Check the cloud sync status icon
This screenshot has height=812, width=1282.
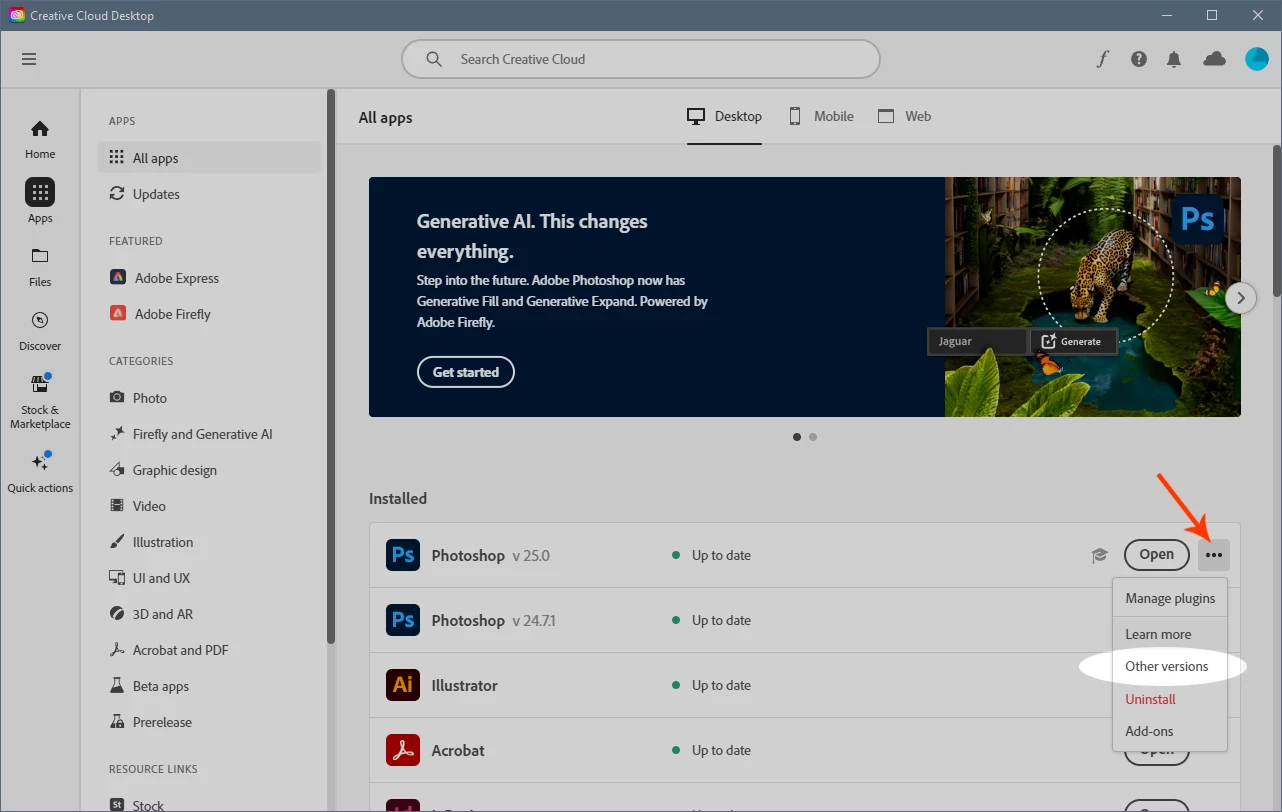[1215, 59]
